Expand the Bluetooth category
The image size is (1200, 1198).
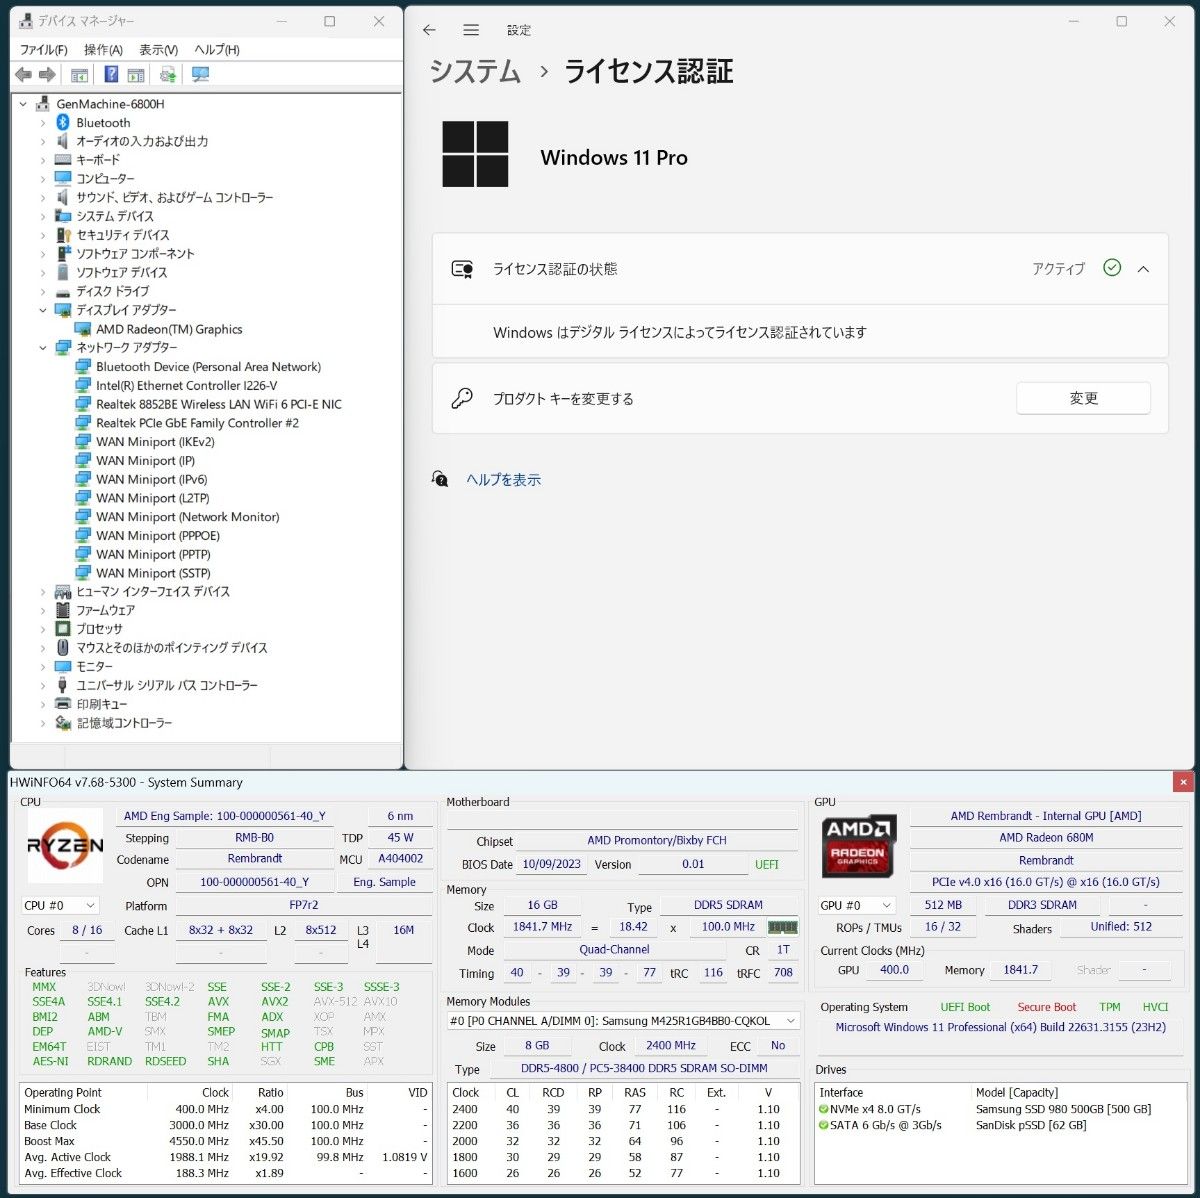(x=43, y=123)
